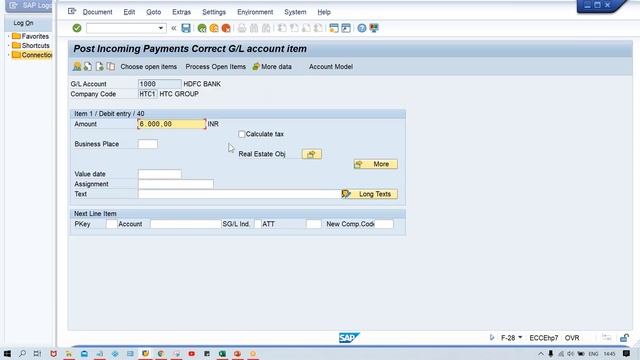Click the Account field in Next Line Item

pos(185,224)
